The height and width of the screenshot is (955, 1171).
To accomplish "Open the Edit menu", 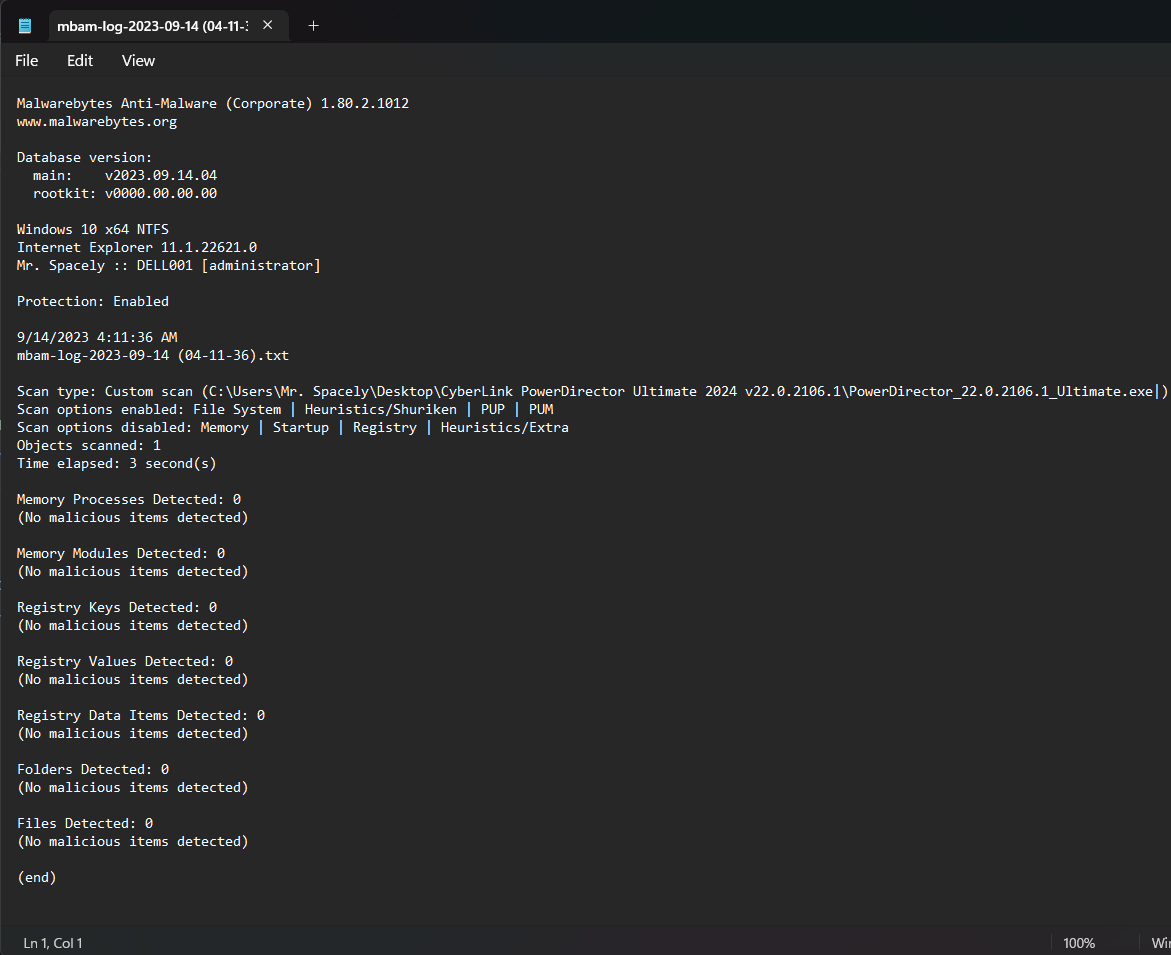I will click(x=80, y=60).
